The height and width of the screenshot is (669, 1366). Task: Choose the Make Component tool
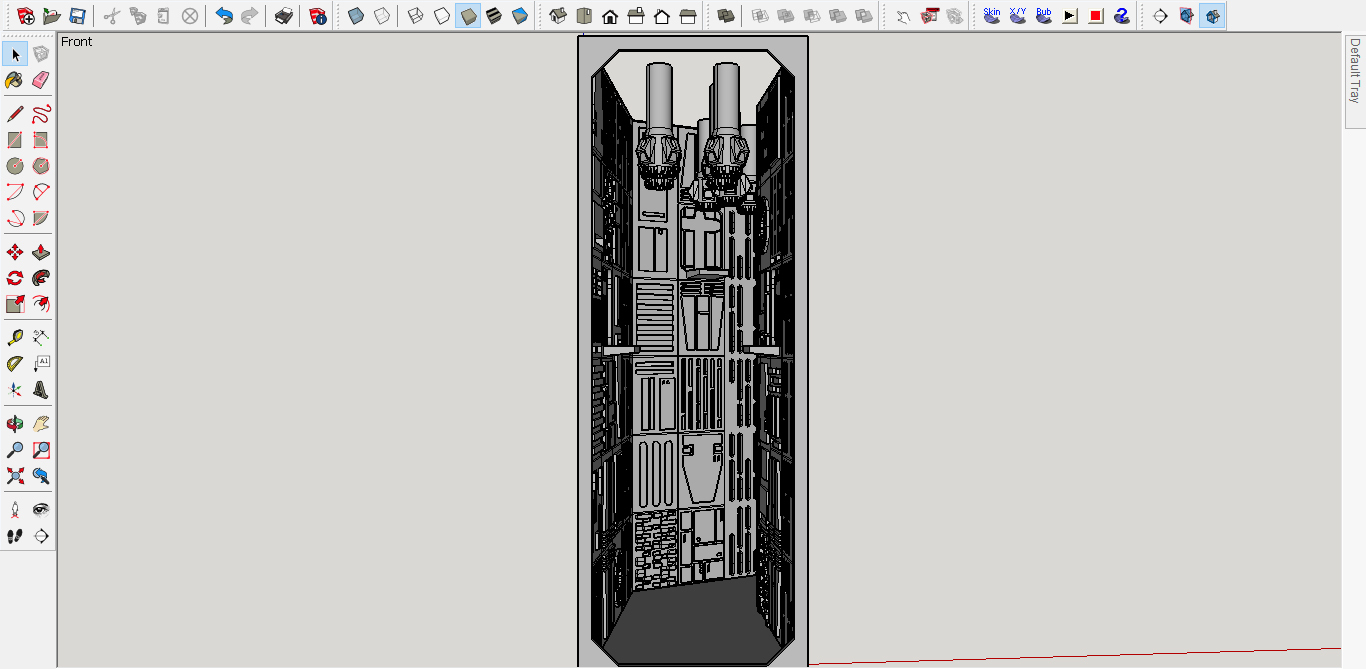(x=41, y=54)
